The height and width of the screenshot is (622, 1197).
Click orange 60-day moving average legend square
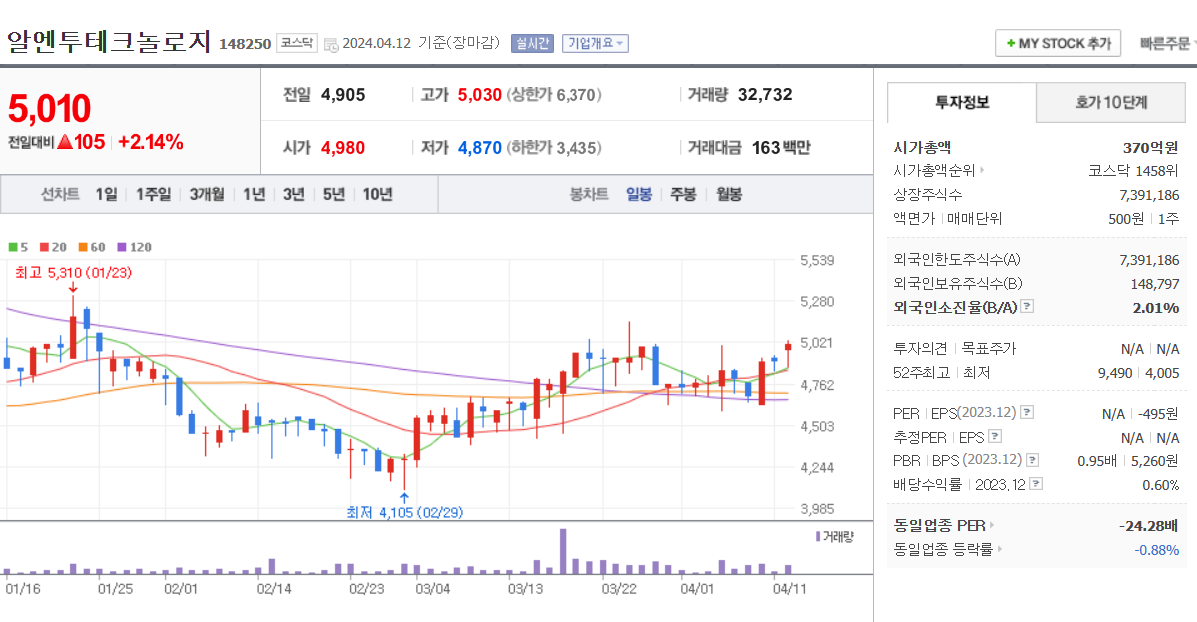click(83, 247)
